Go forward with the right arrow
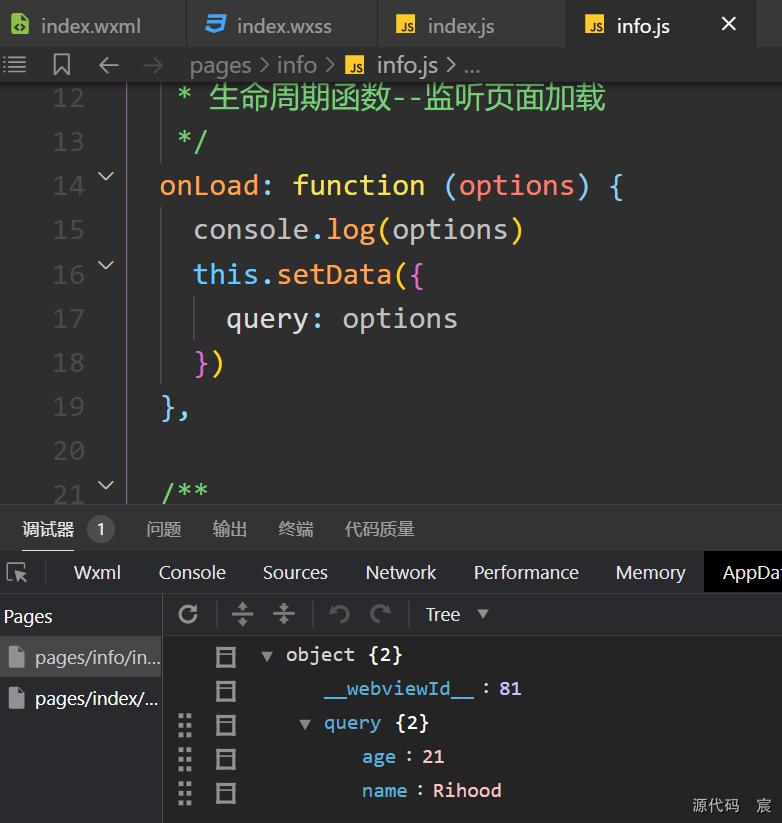Viewport: 782px width, 823px height. pyautogui.click(x=153, y=66)
